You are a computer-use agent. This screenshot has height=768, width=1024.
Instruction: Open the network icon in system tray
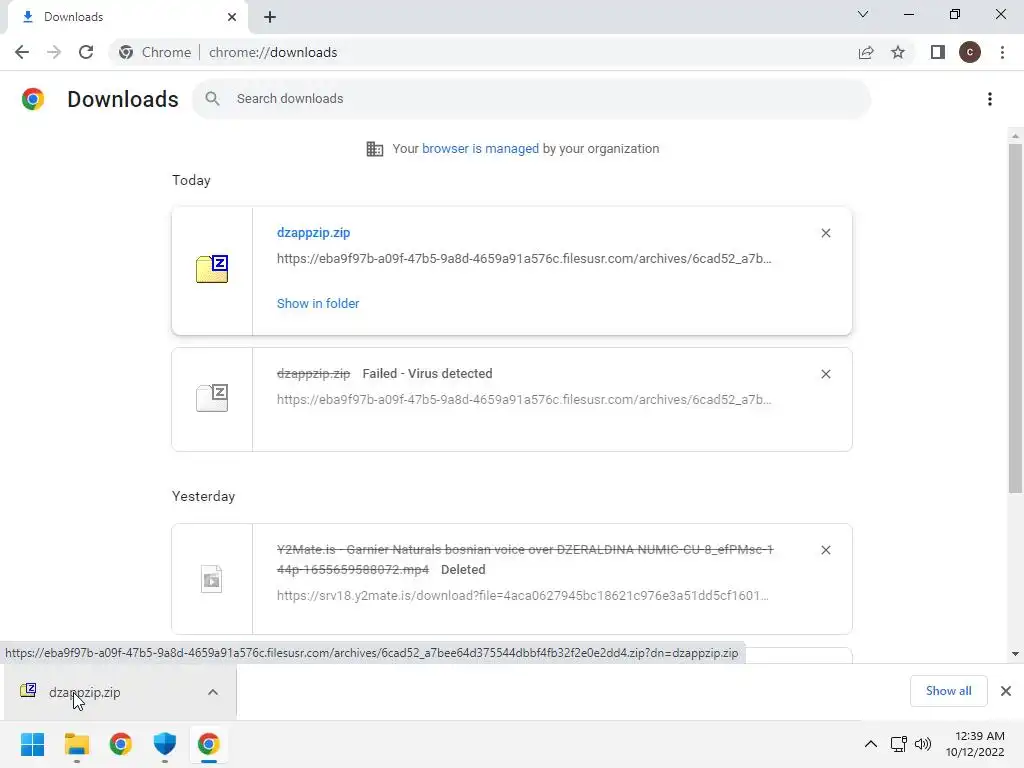(899, 744)
